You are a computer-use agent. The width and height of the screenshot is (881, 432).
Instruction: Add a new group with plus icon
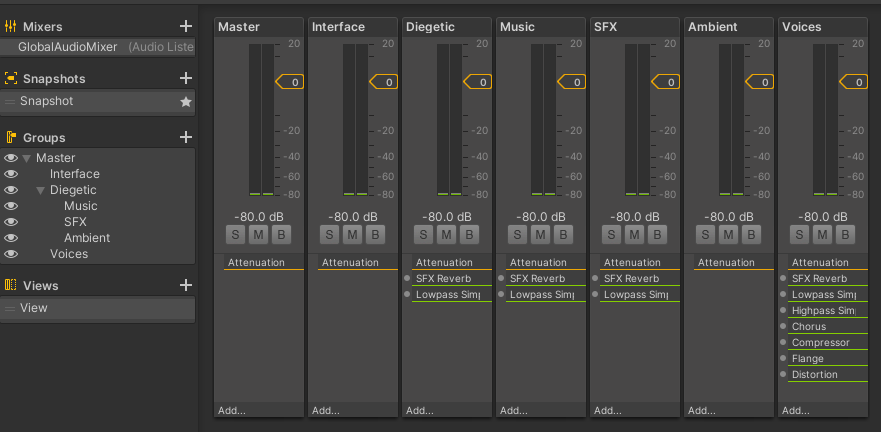(185, 137)
